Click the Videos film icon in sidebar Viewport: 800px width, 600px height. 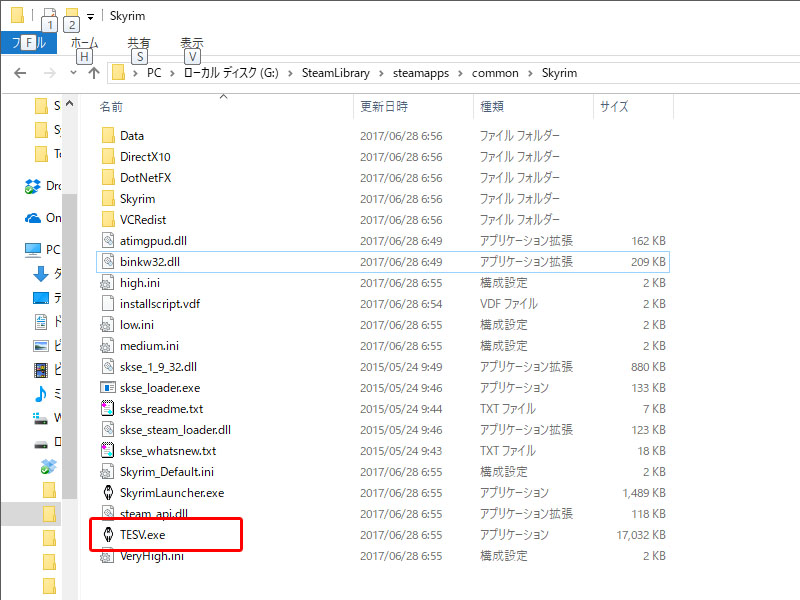tap(41, 369)
